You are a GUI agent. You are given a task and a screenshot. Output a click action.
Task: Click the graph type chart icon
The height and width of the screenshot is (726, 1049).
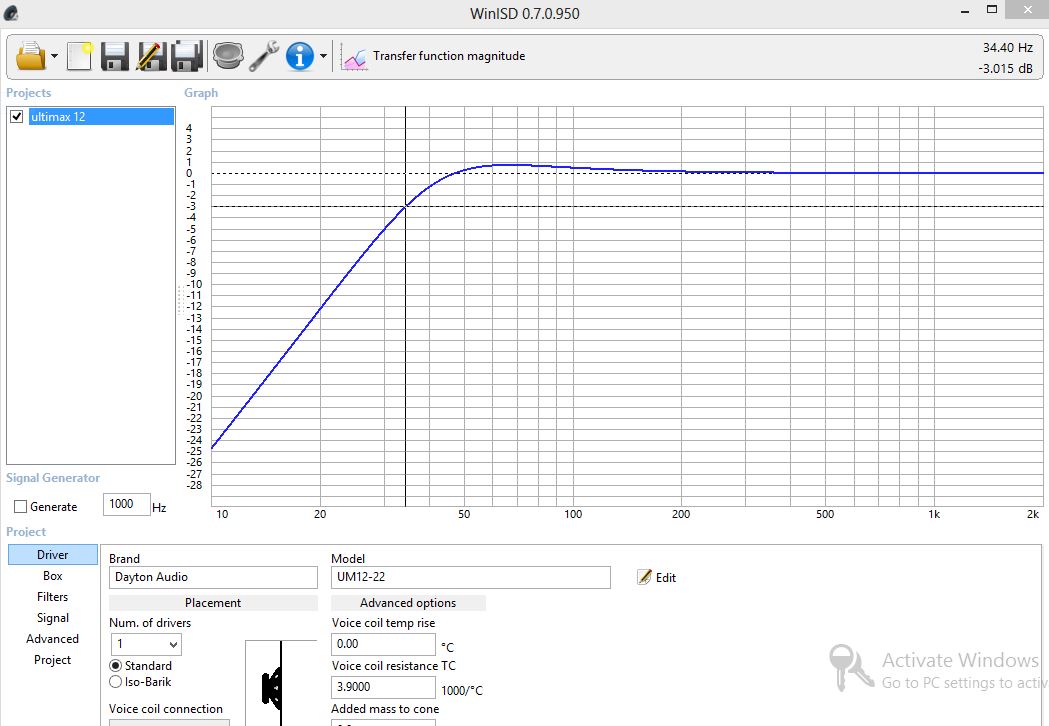pyautogui.click(x=354, y=58)
